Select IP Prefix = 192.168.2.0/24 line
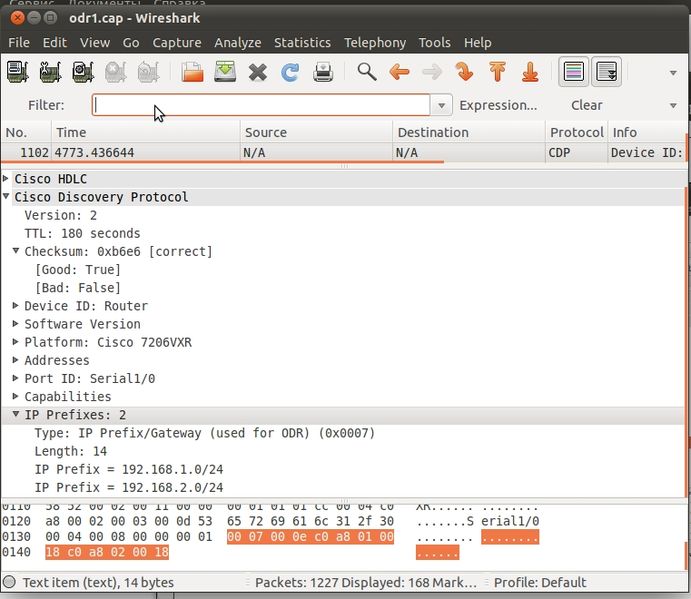 (129, 487)
